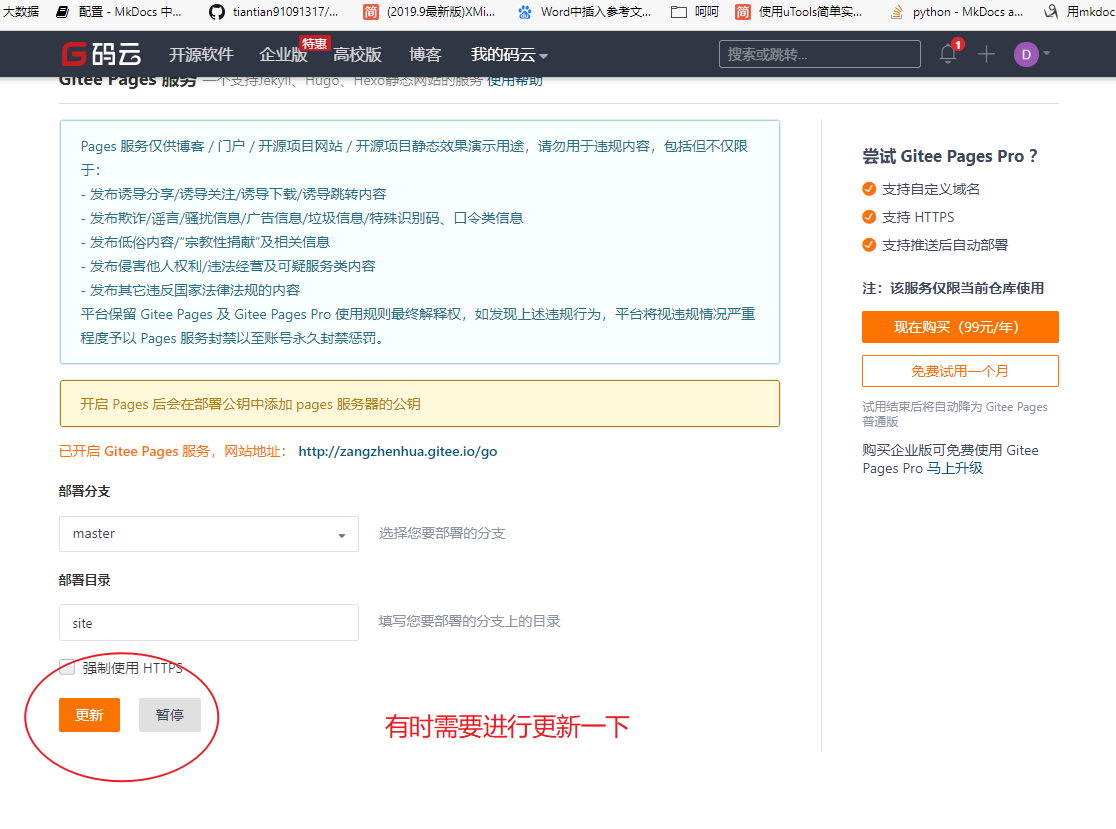Expand the 部署分支 master dropdown
The image size is (1116, 829).
209,534
